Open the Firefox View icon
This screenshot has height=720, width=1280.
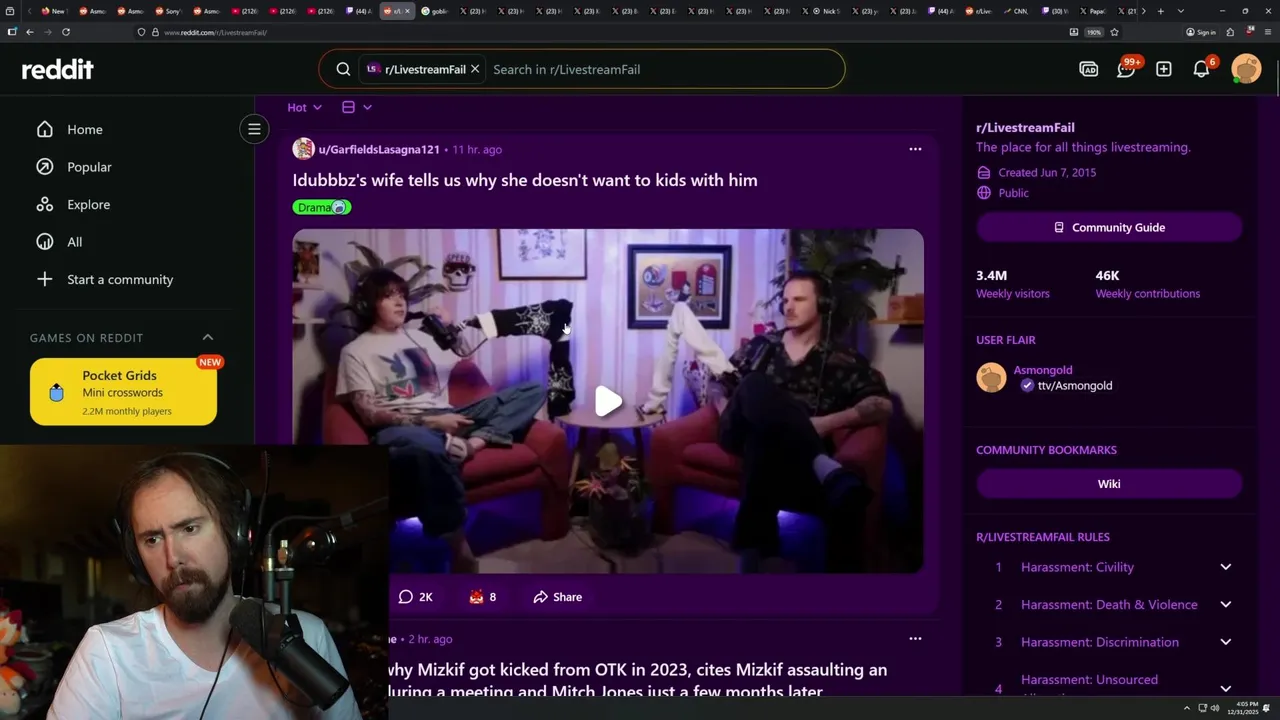tap(12, 11)
